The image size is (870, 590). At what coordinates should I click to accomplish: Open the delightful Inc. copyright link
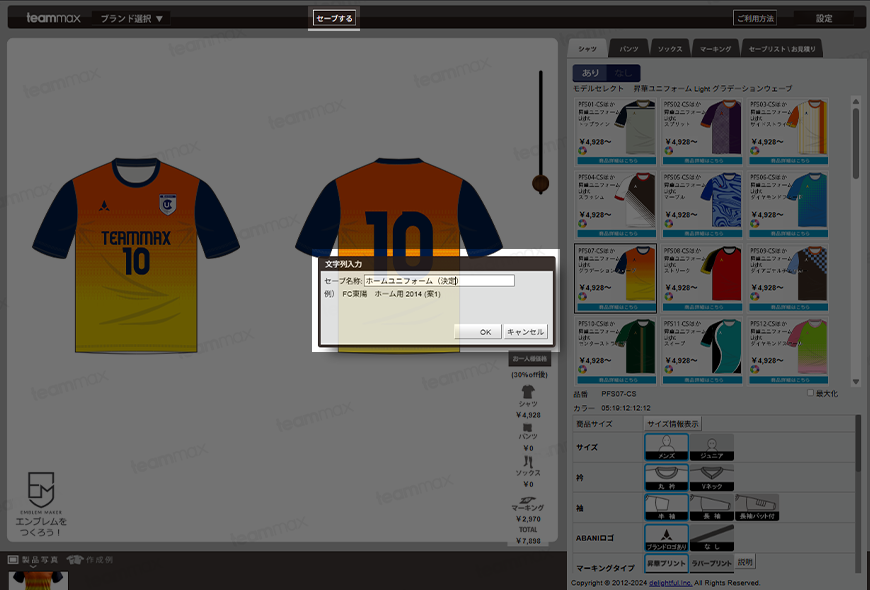[x=670, y=583]
